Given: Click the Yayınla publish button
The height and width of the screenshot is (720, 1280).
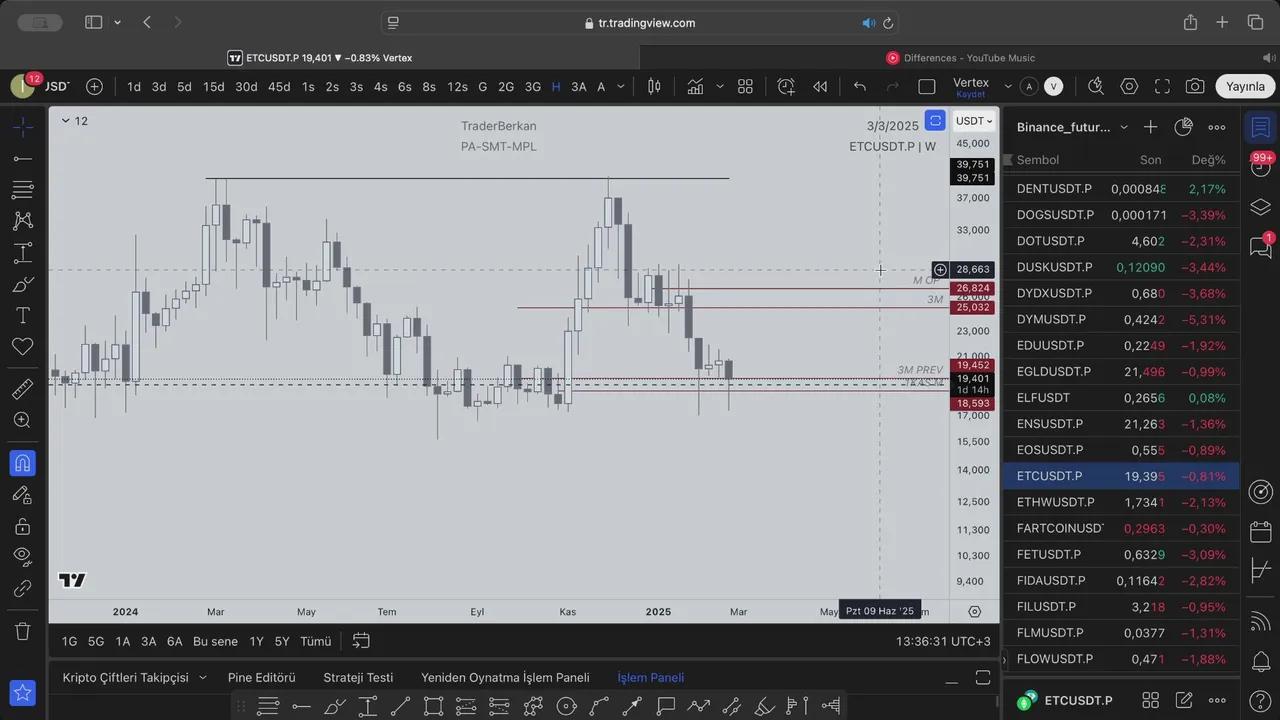Looking at the screenshot, I should coord(1245,87).
